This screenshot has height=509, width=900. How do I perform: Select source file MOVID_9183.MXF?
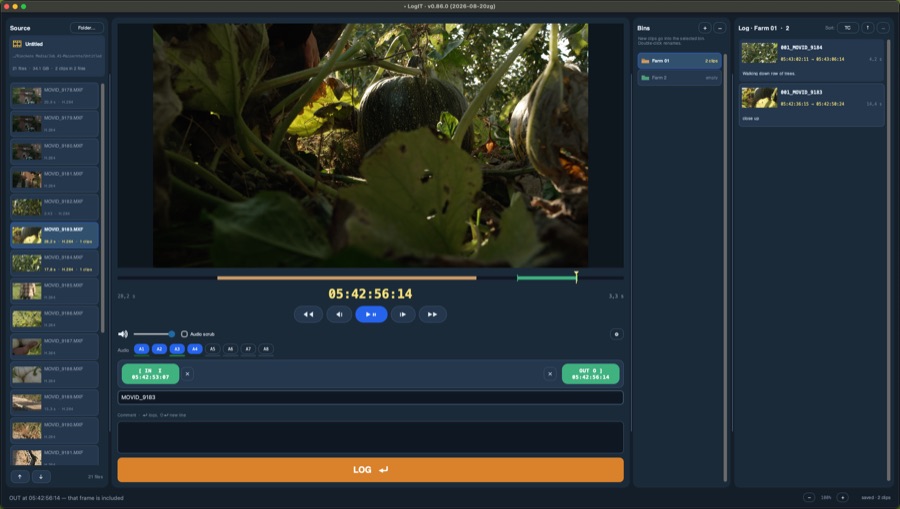point(55,235)
